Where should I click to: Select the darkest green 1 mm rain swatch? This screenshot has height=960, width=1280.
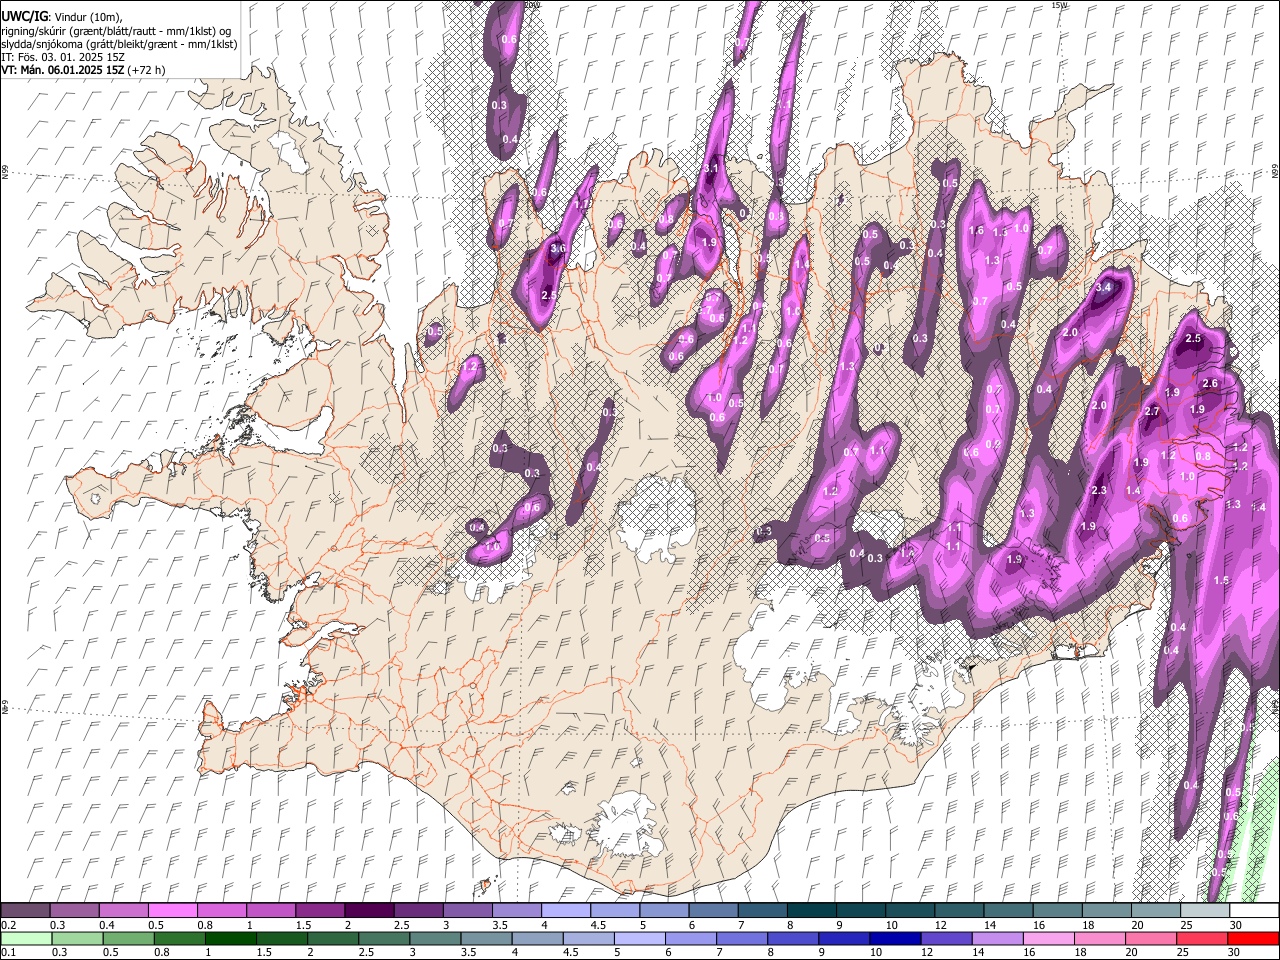click(231, 938)
